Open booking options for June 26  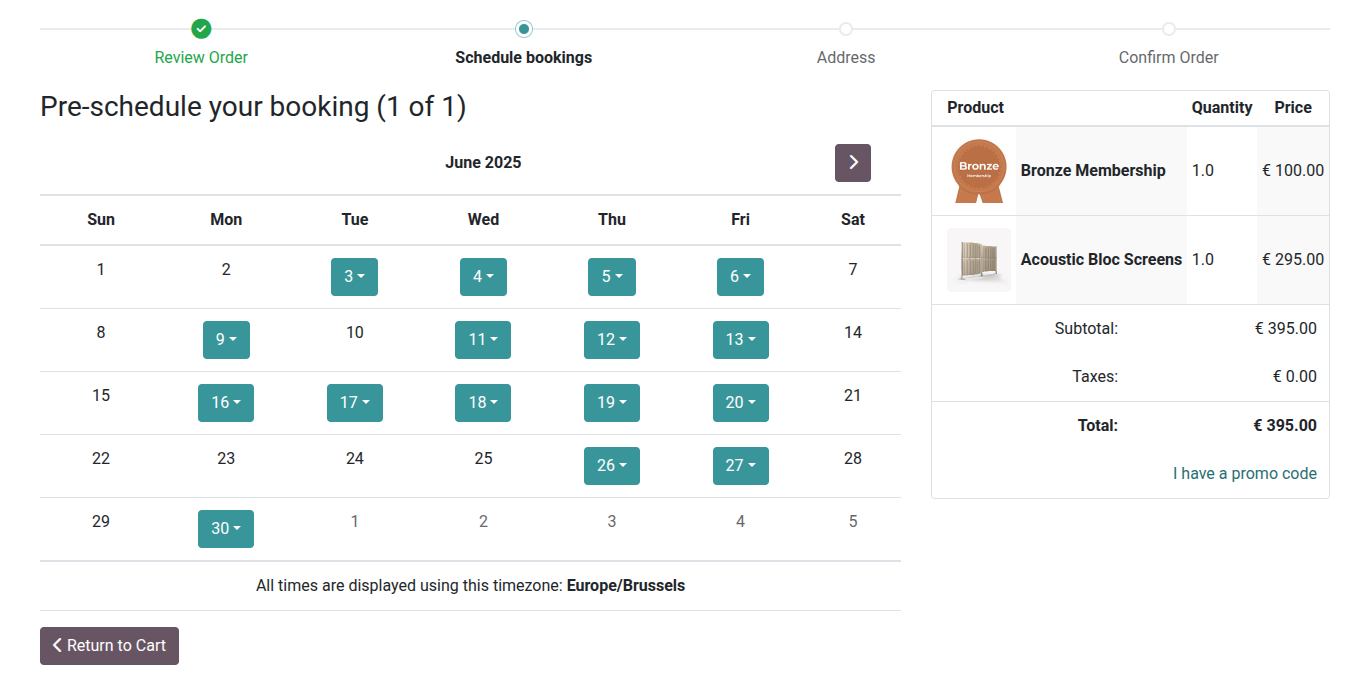611,465
